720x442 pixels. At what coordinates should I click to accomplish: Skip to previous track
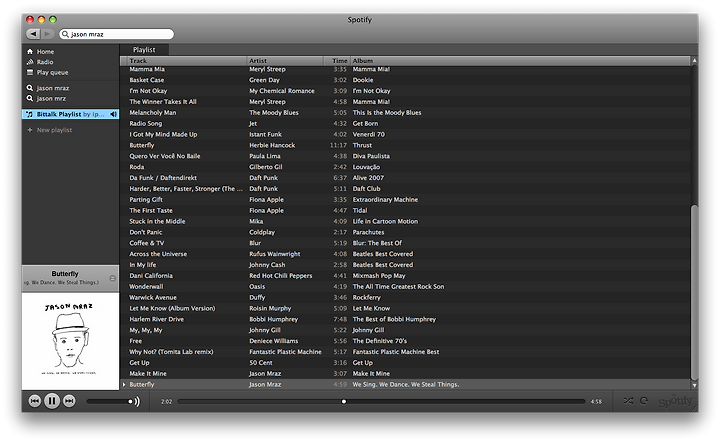pos(35,401)
